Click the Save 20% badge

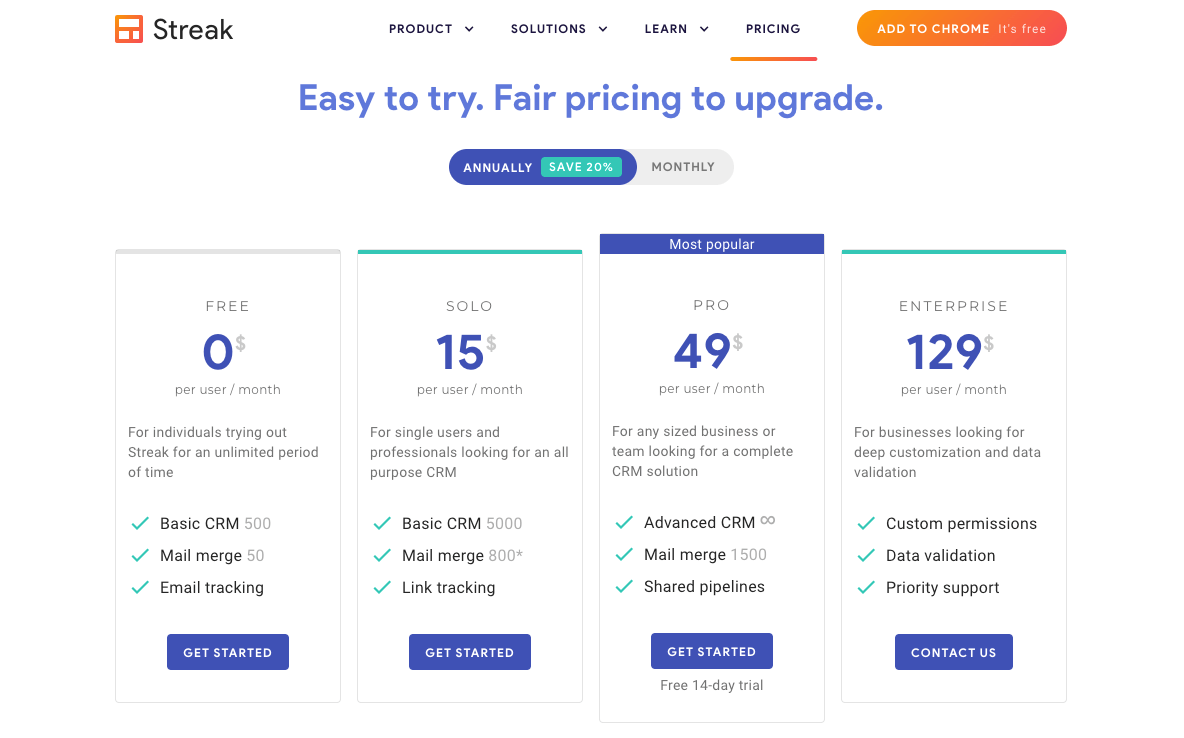click(x=581, y=167)
